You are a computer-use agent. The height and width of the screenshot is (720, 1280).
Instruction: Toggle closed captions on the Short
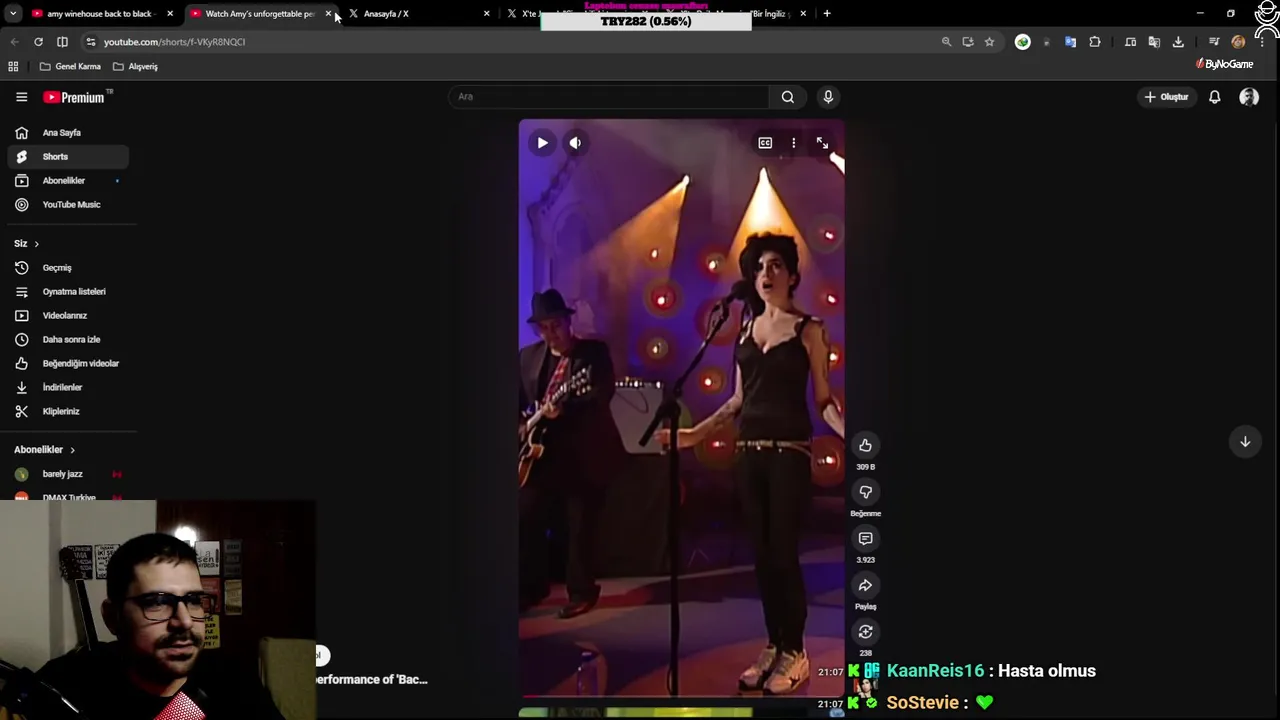(x=765, y=143)
